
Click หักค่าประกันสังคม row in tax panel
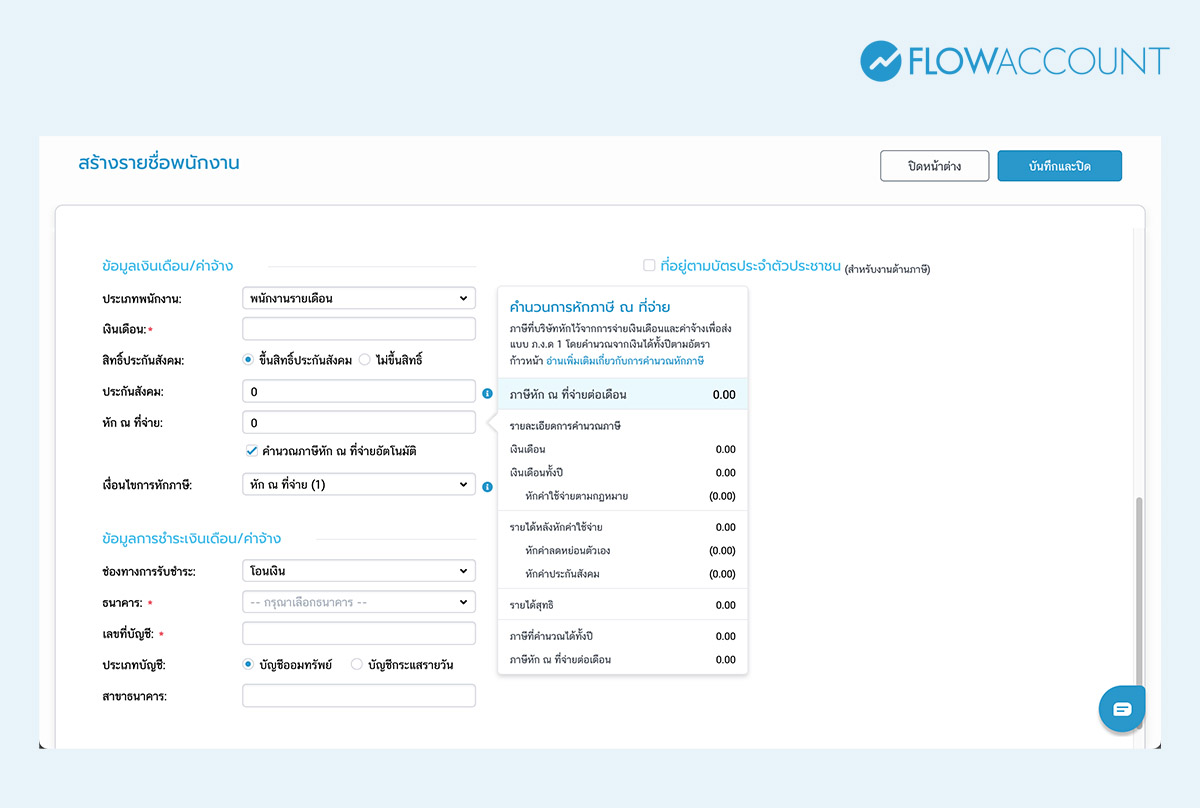pyautogui.click(x=622, y=574)
